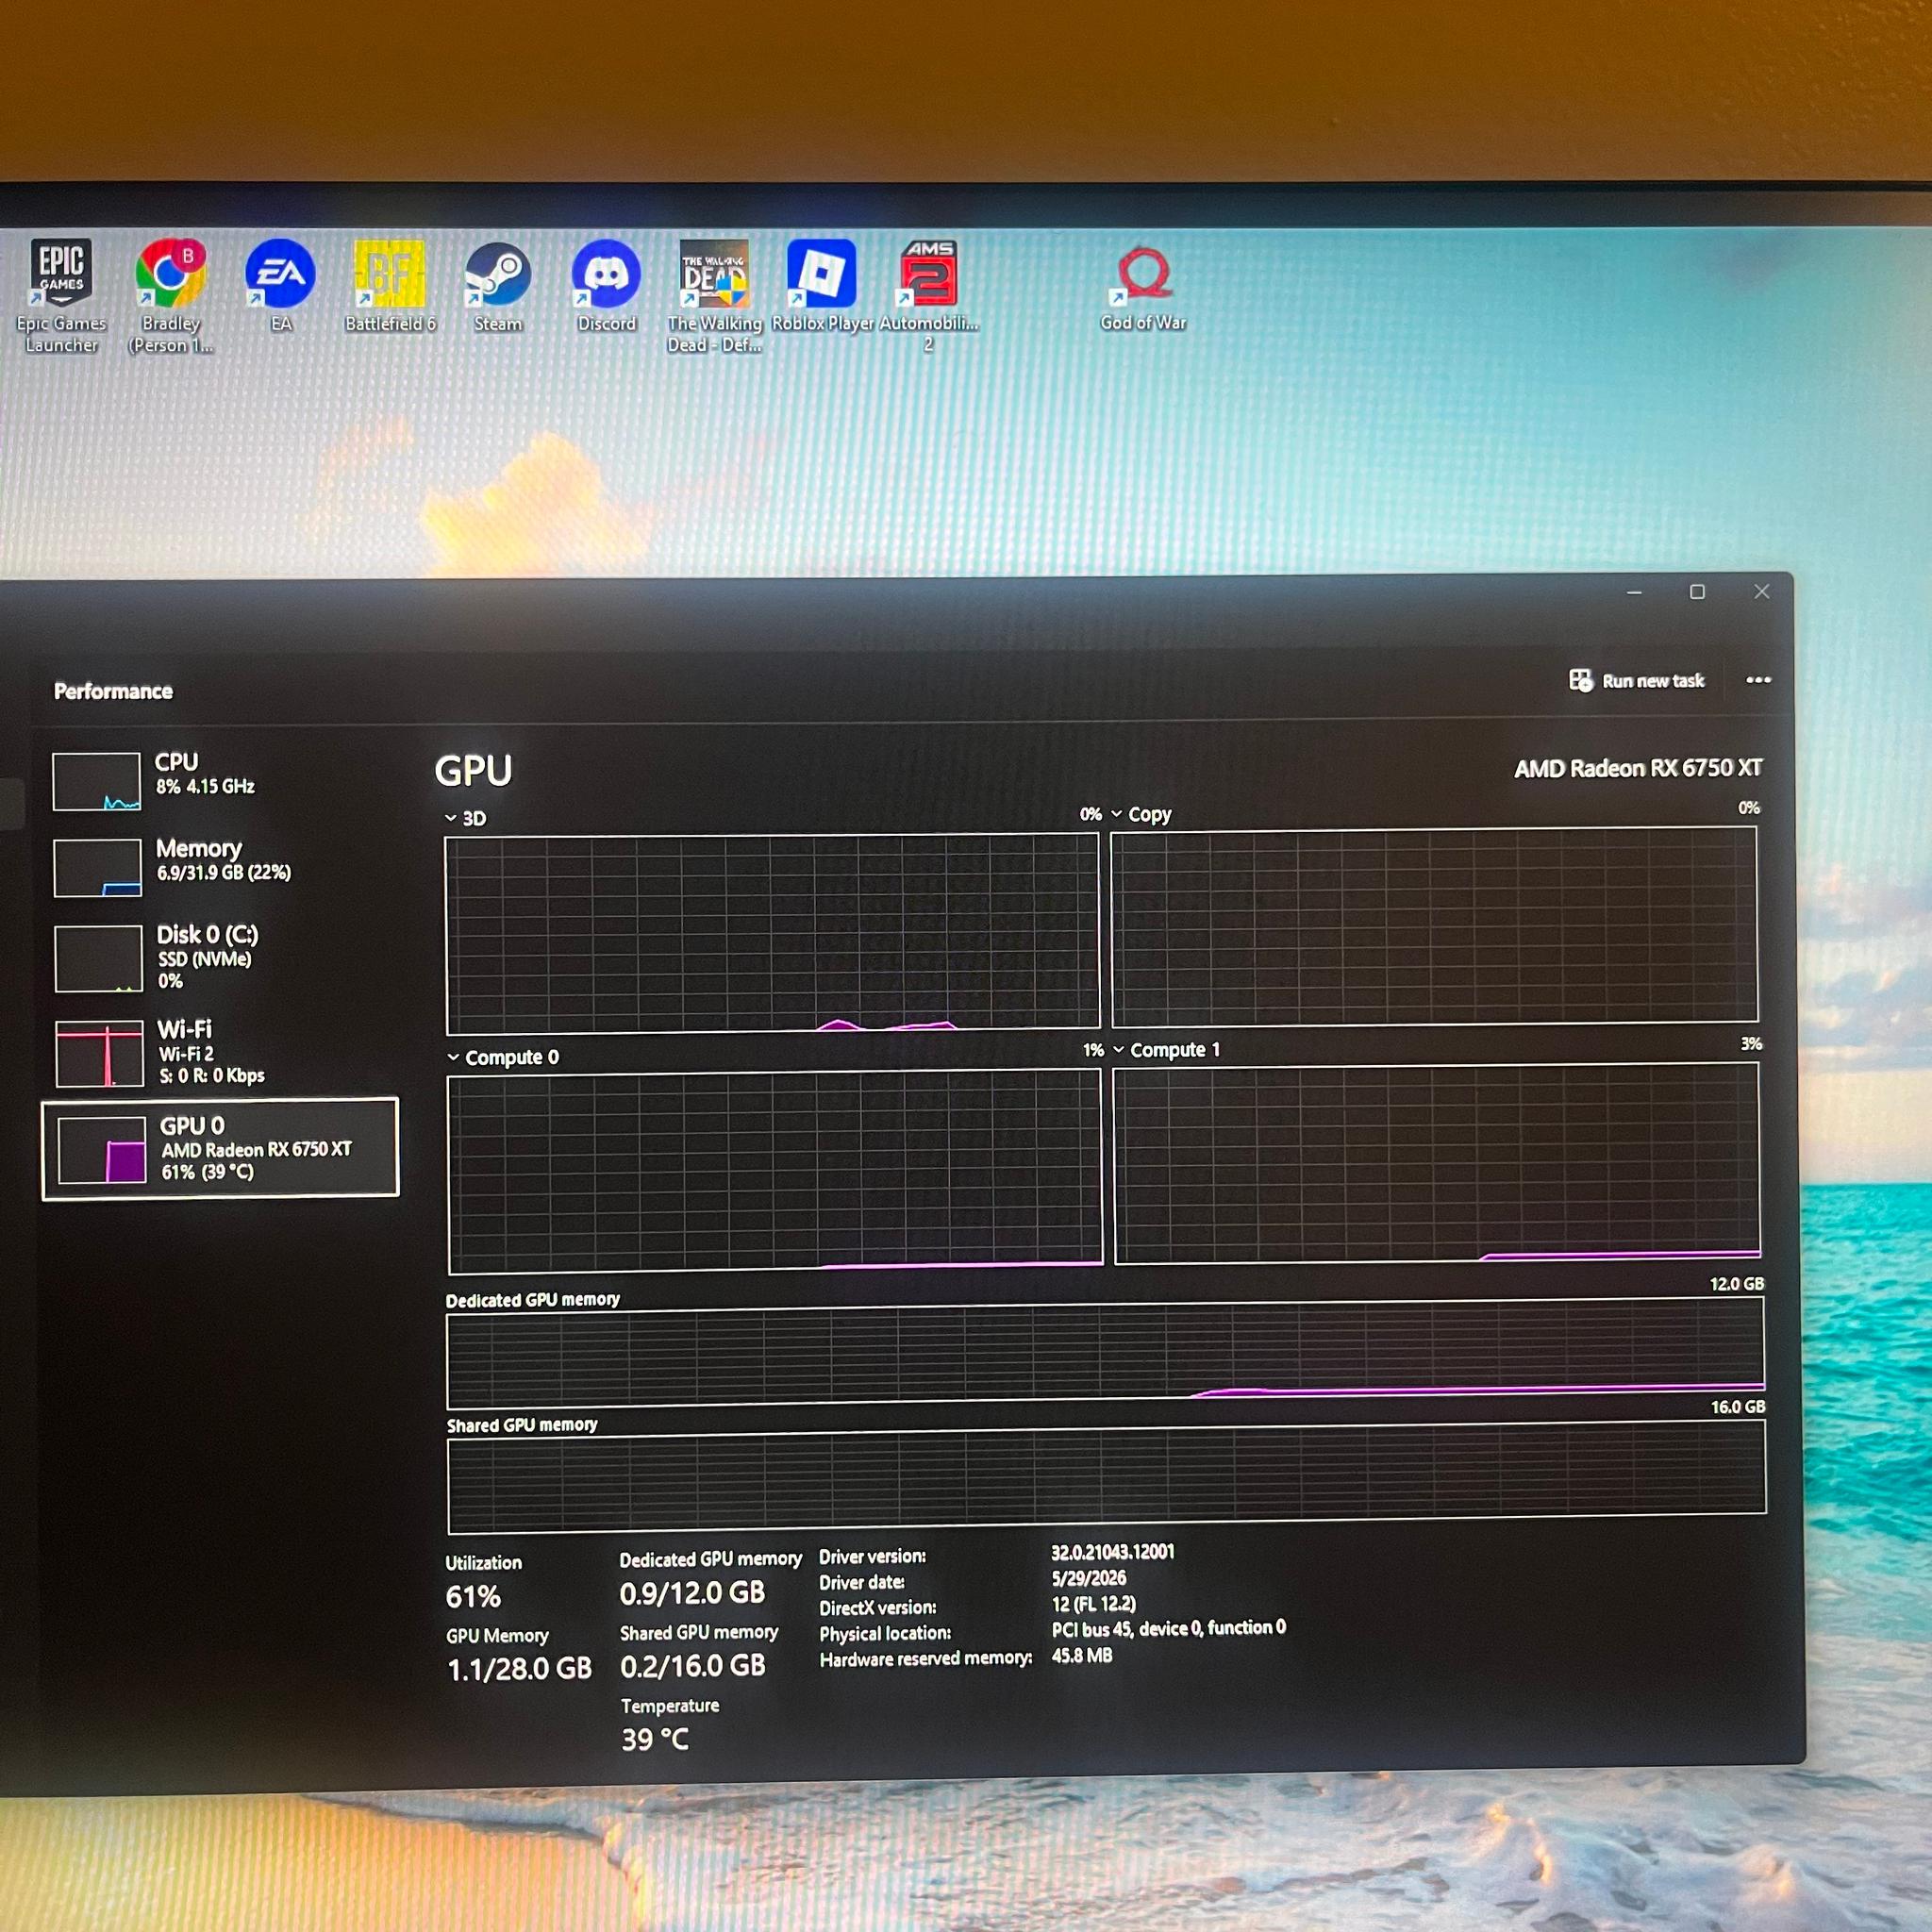Click the 0.9/12.0 GB dedicated memory value
The width and height of the screenshot is (1932, 1932).
coord(692,1594)
